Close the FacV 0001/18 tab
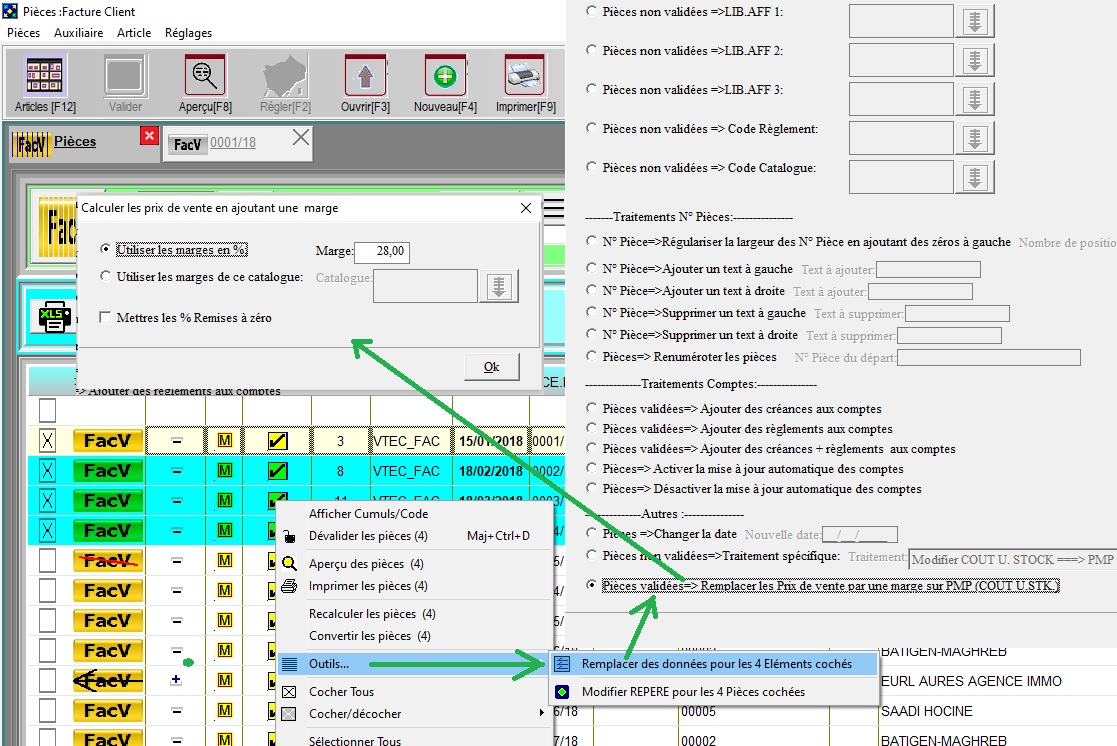Image resolution: width=1117 pixels, height=746 pixels. (x=301, y=137)
